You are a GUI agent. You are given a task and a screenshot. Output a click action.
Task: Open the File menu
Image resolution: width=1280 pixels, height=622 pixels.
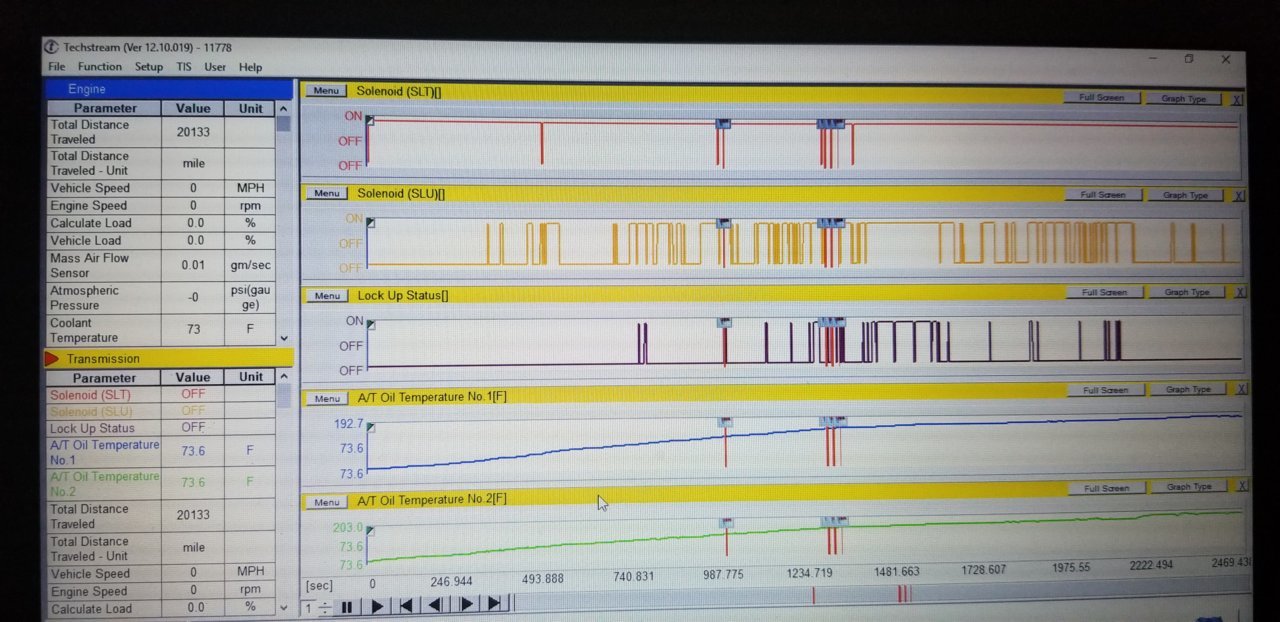tap(56, 67)
